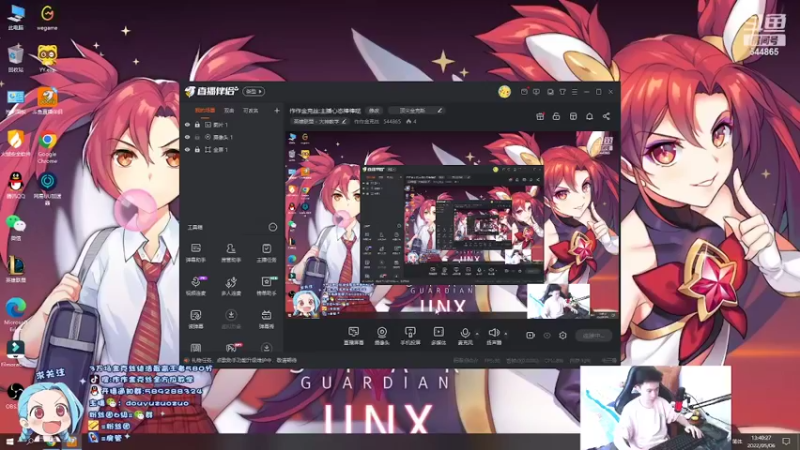The image size is (800, 450).
Task: Toggle lock on the 图片 1 source
Action: click(197, 124)
